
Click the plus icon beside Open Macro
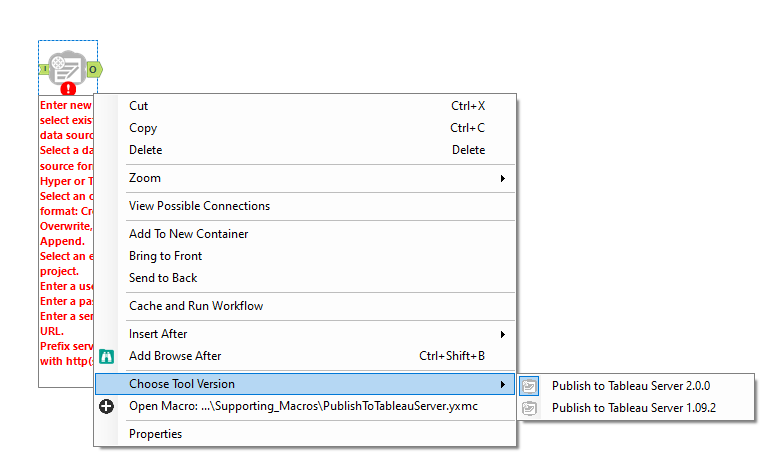tap(107, 406)
